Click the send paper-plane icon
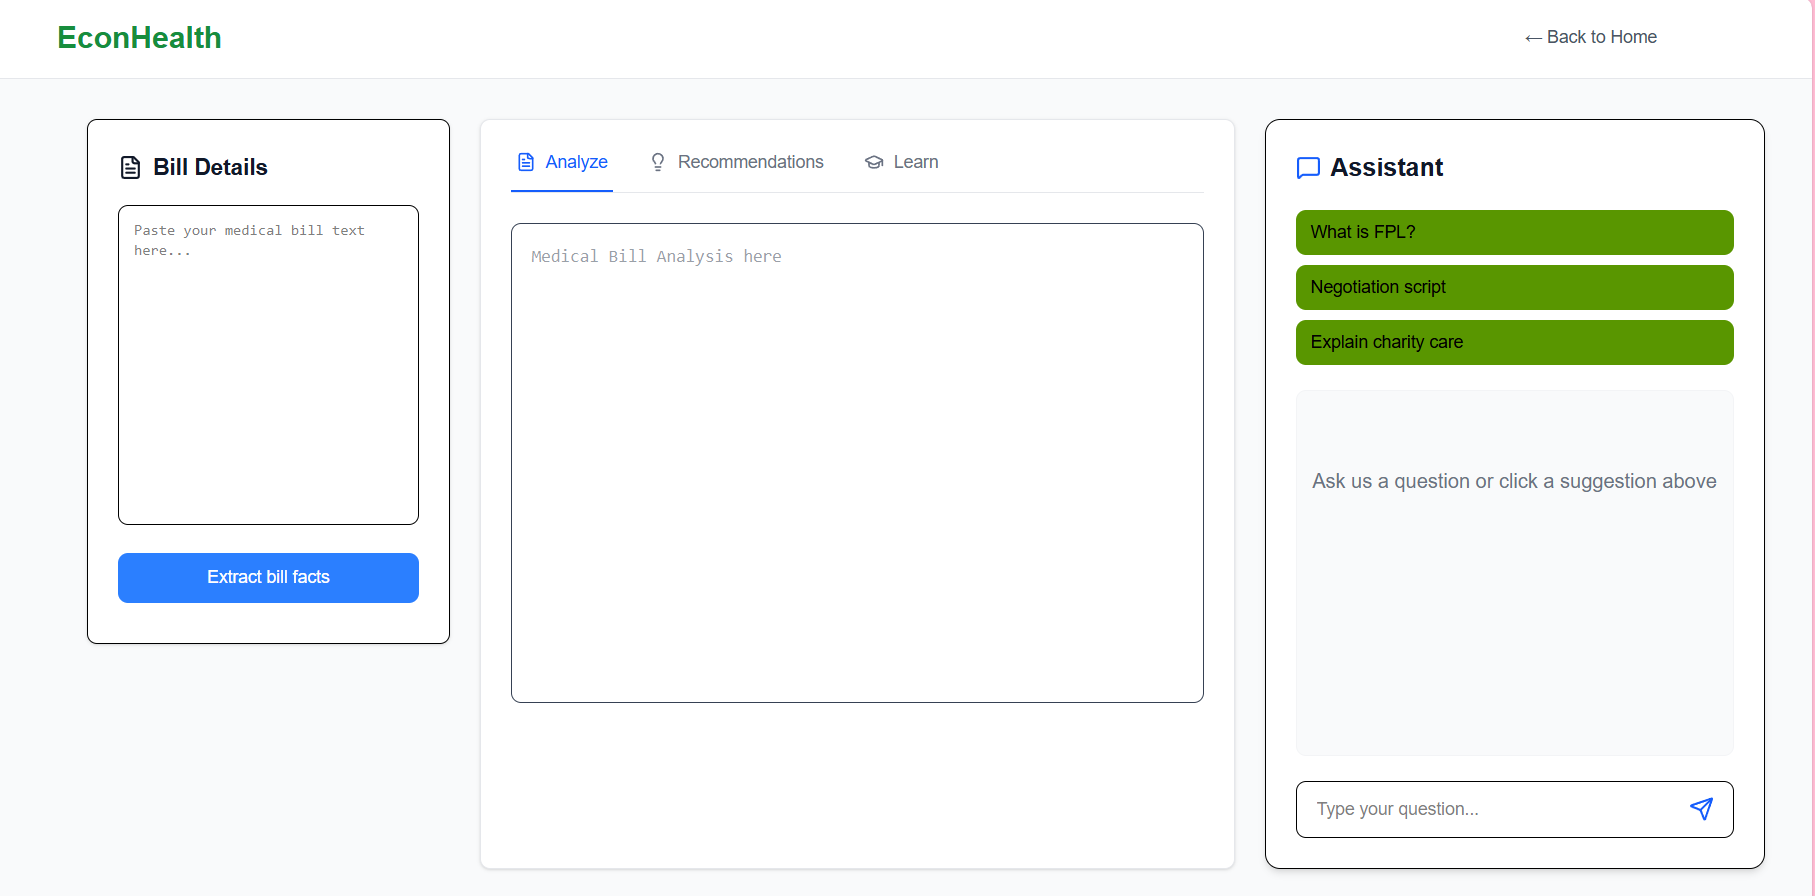This screenshot has width=1815, height=896. click(x=1701, y=809)
